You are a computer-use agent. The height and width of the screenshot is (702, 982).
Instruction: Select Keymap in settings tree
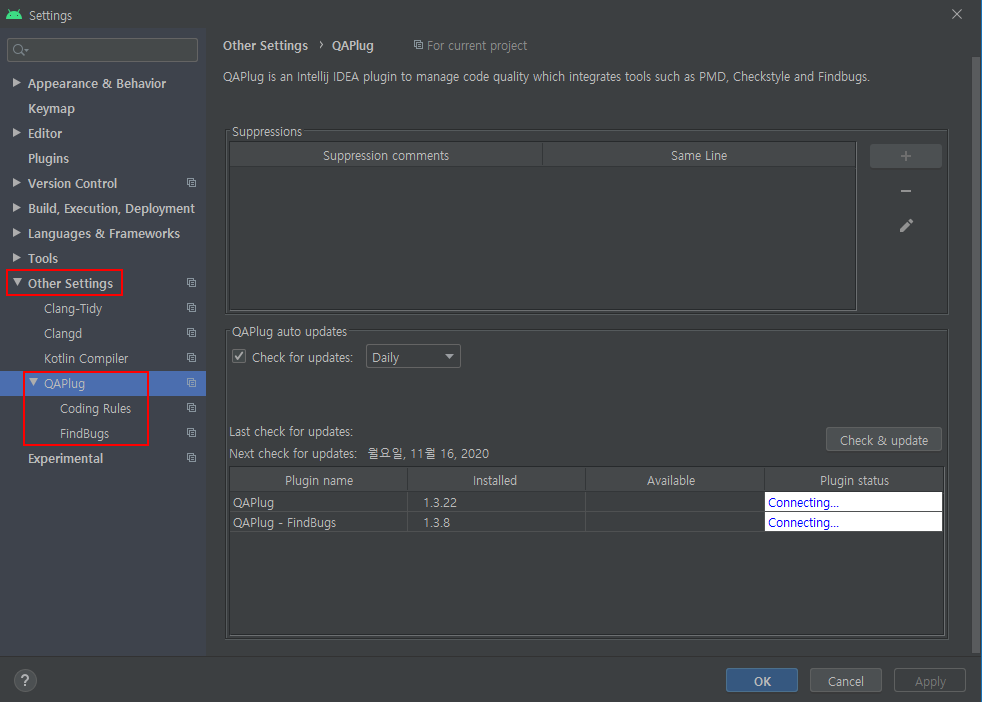point(51,108)
